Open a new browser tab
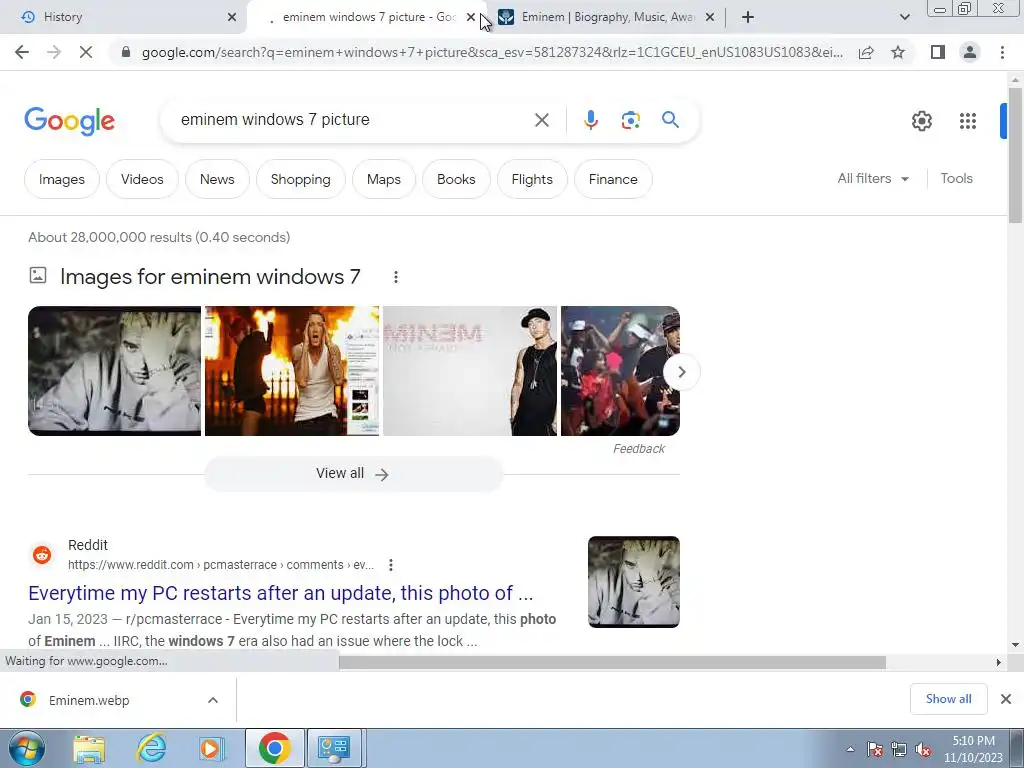 [x=748, y=17]
